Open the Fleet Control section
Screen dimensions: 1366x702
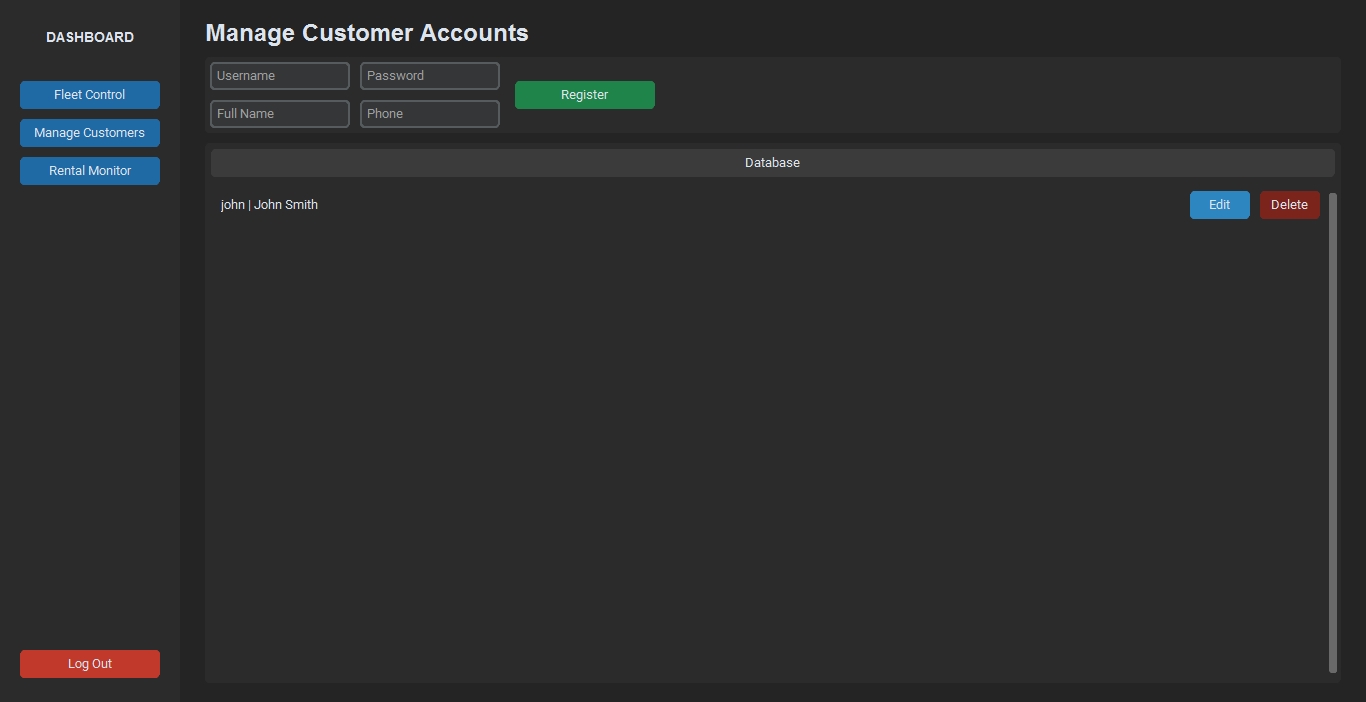pos(90,95)
